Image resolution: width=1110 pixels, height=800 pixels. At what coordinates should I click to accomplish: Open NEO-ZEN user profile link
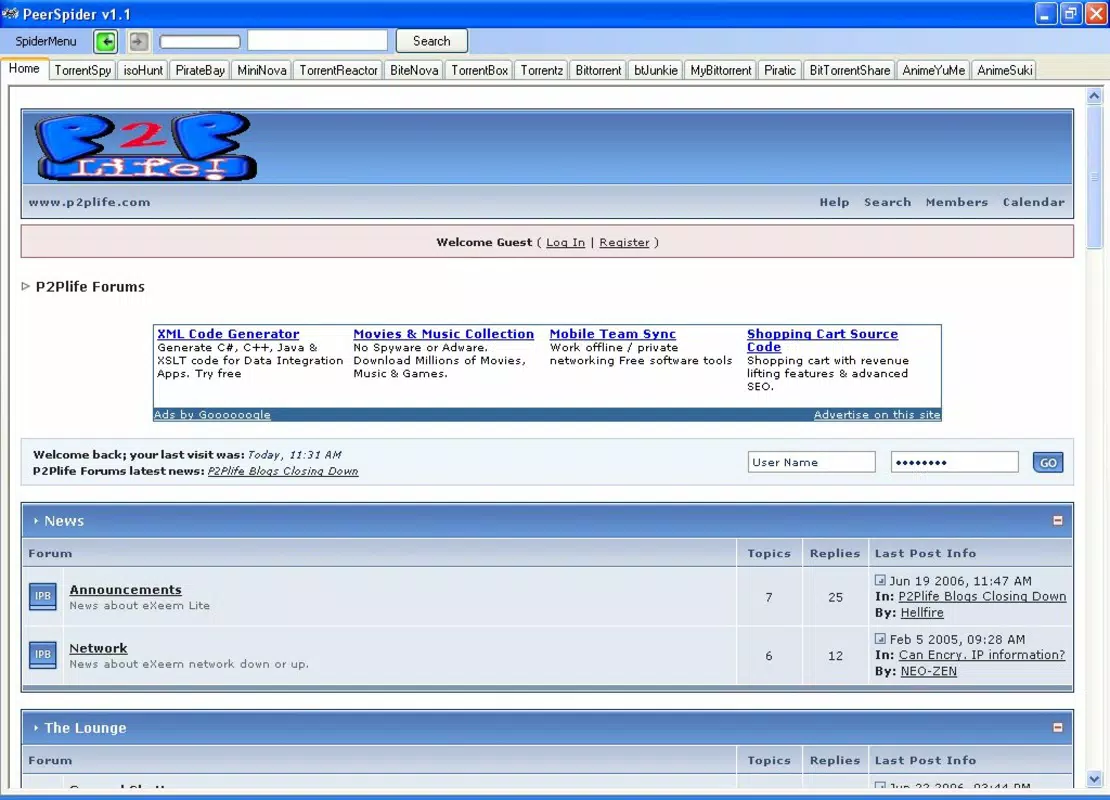pos(928,671)
